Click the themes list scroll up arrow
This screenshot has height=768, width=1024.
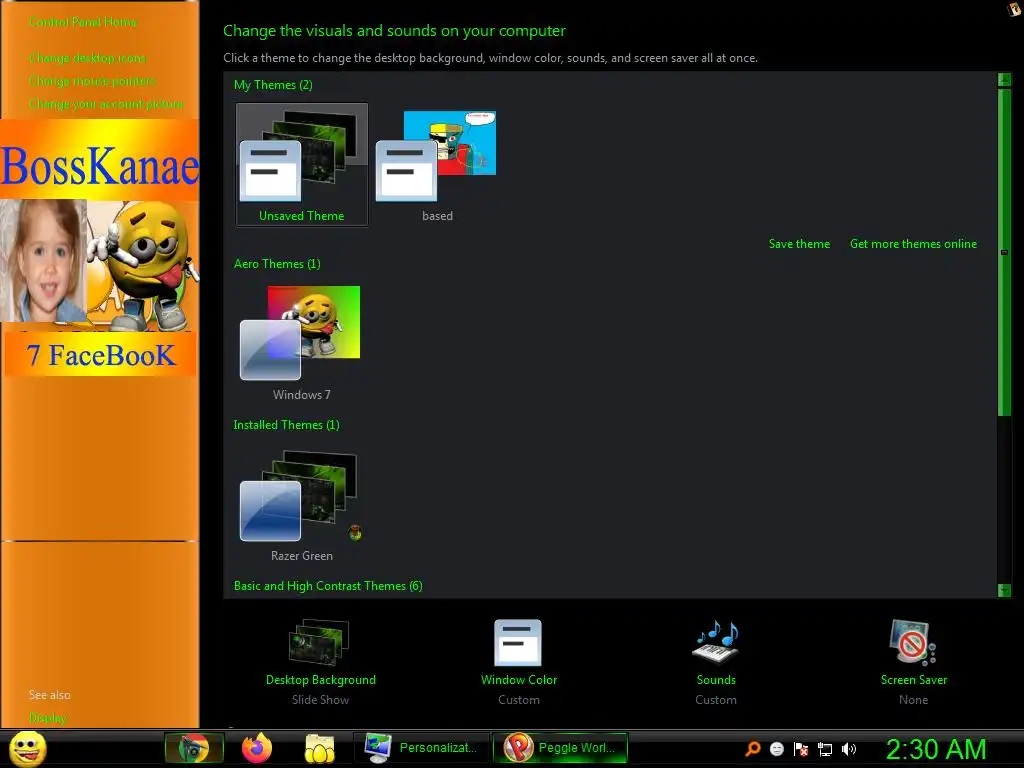click(x=1004, y=80)
